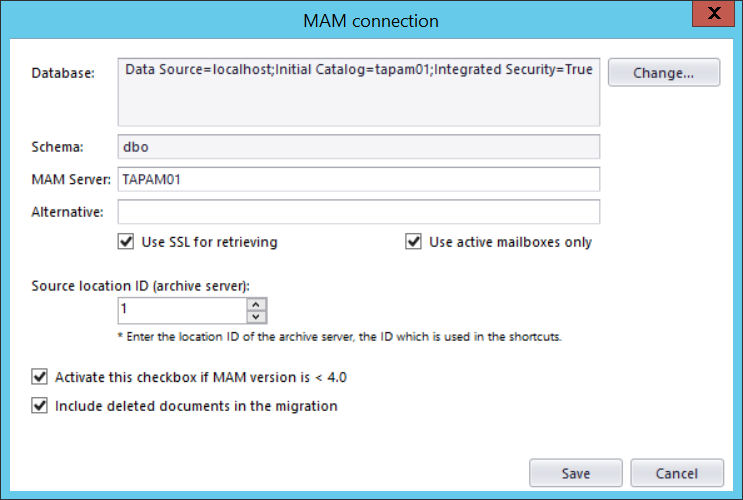Viewport: 743px width, 500px height.
Task: Click the Change... database button
Action: (663, 73)
